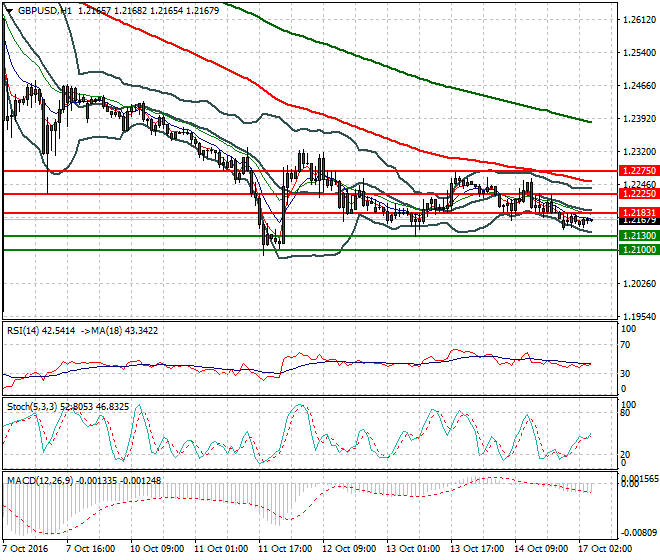Select the MACD(12,26,9) indicator label
The image size is (660, 560).
[x=40, y=480]
